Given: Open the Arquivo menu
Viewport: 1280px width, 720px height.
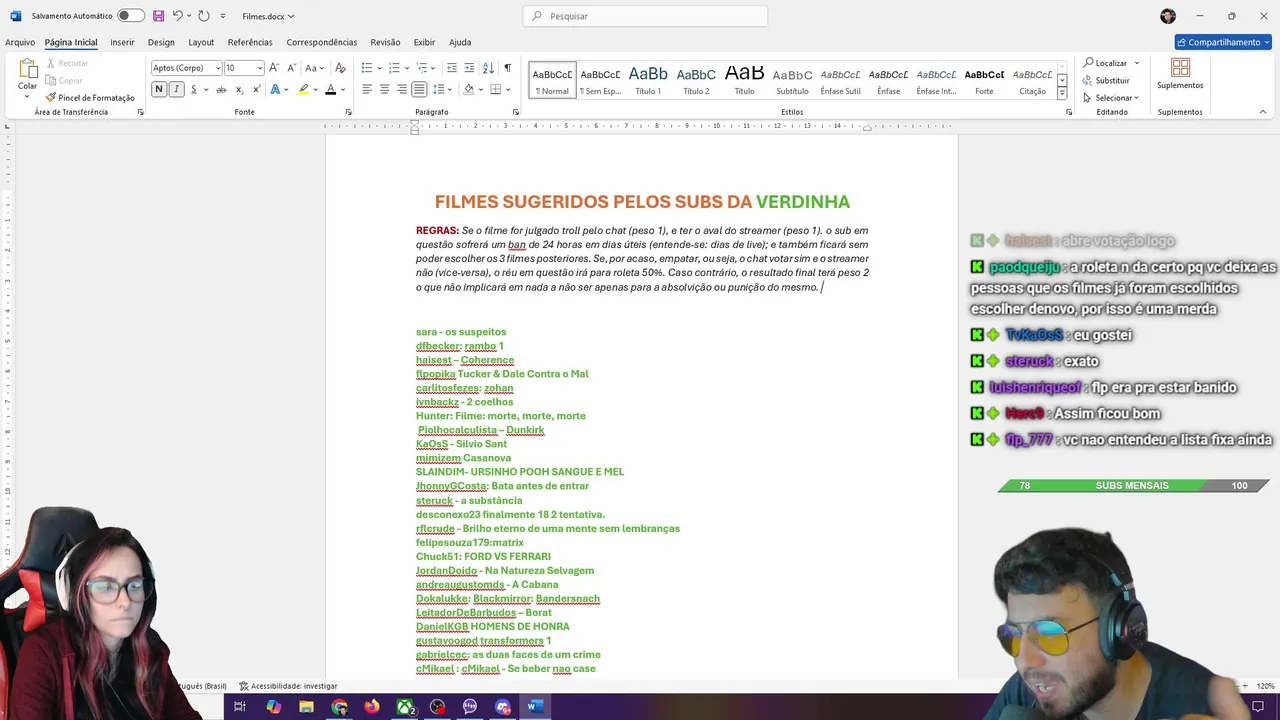Looking at the screenshot, I should coord(20,42).
